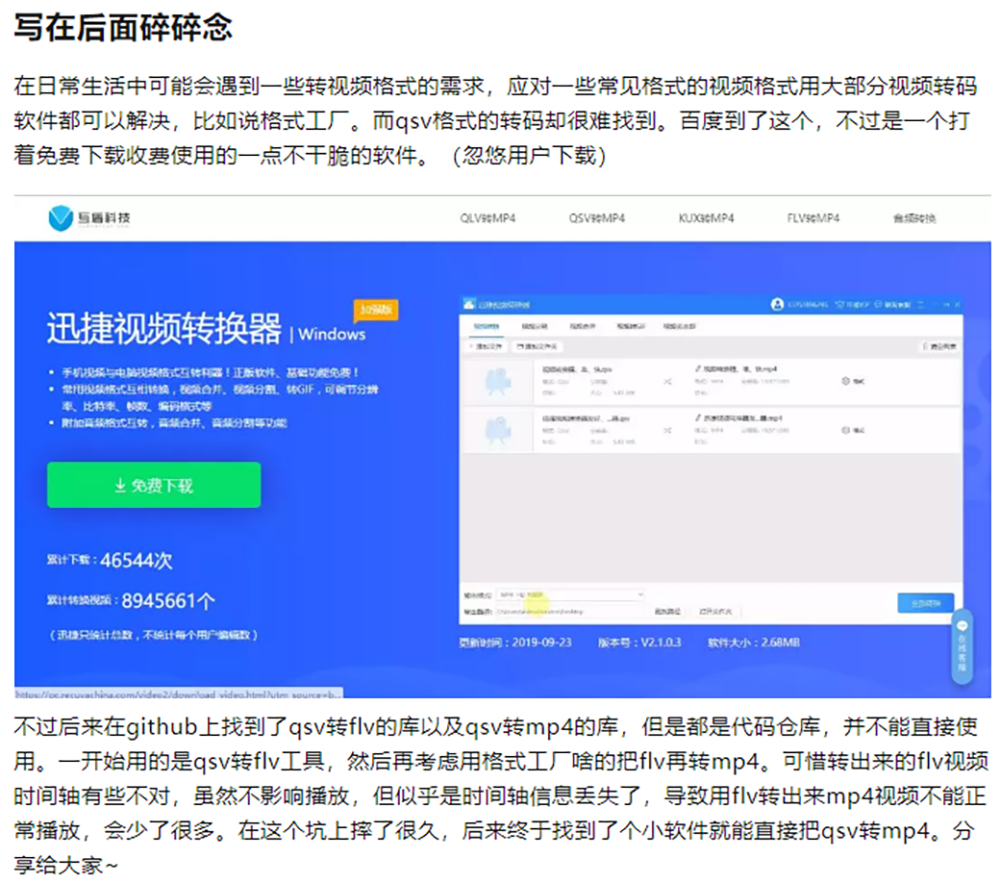Open the QSV转MP4 nav item
Screen dimensions: 1000x883
(597, 218)
